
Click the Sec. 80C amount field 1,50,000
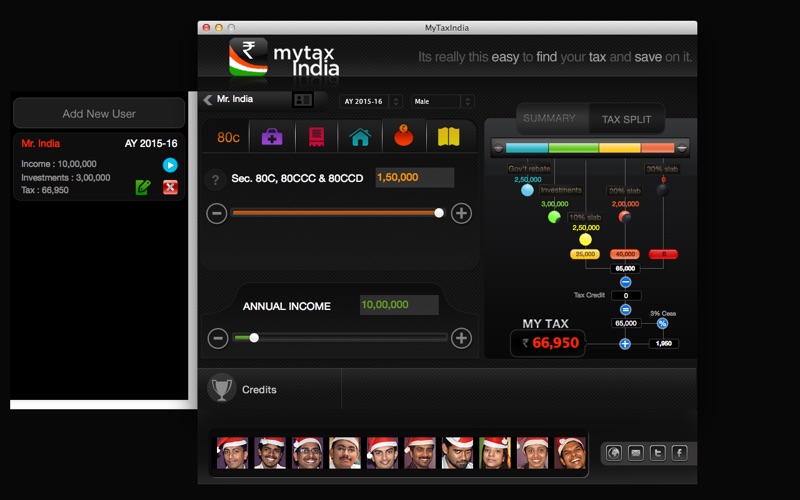click(415, 178)
